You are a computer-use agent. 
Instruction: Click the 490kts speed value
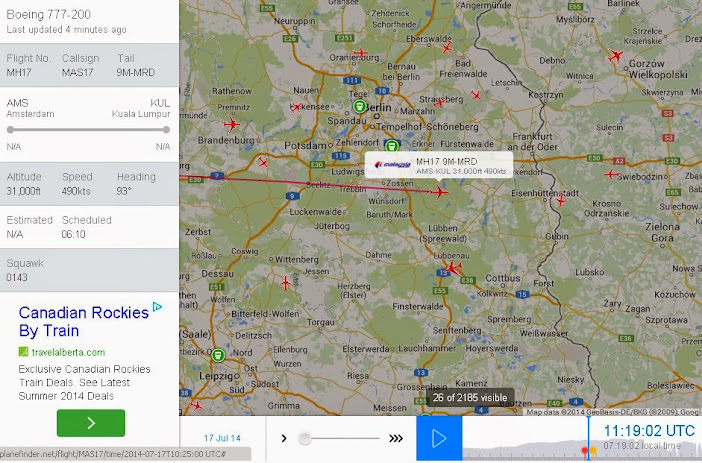click(76, 191)
